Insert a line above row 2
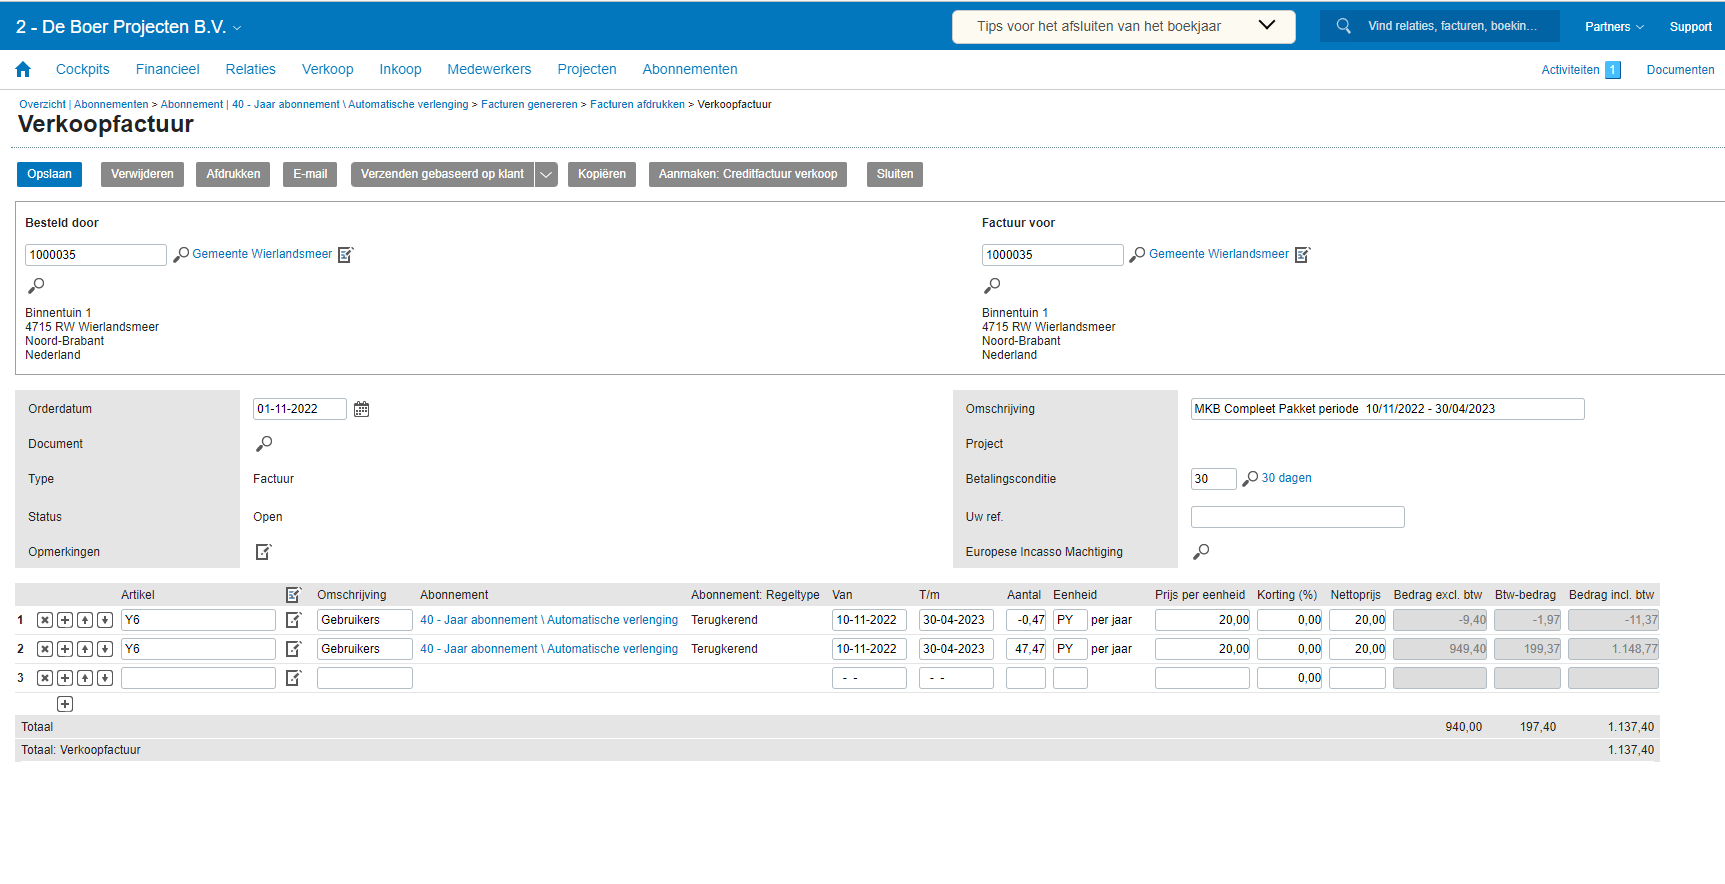 (65, 649)
